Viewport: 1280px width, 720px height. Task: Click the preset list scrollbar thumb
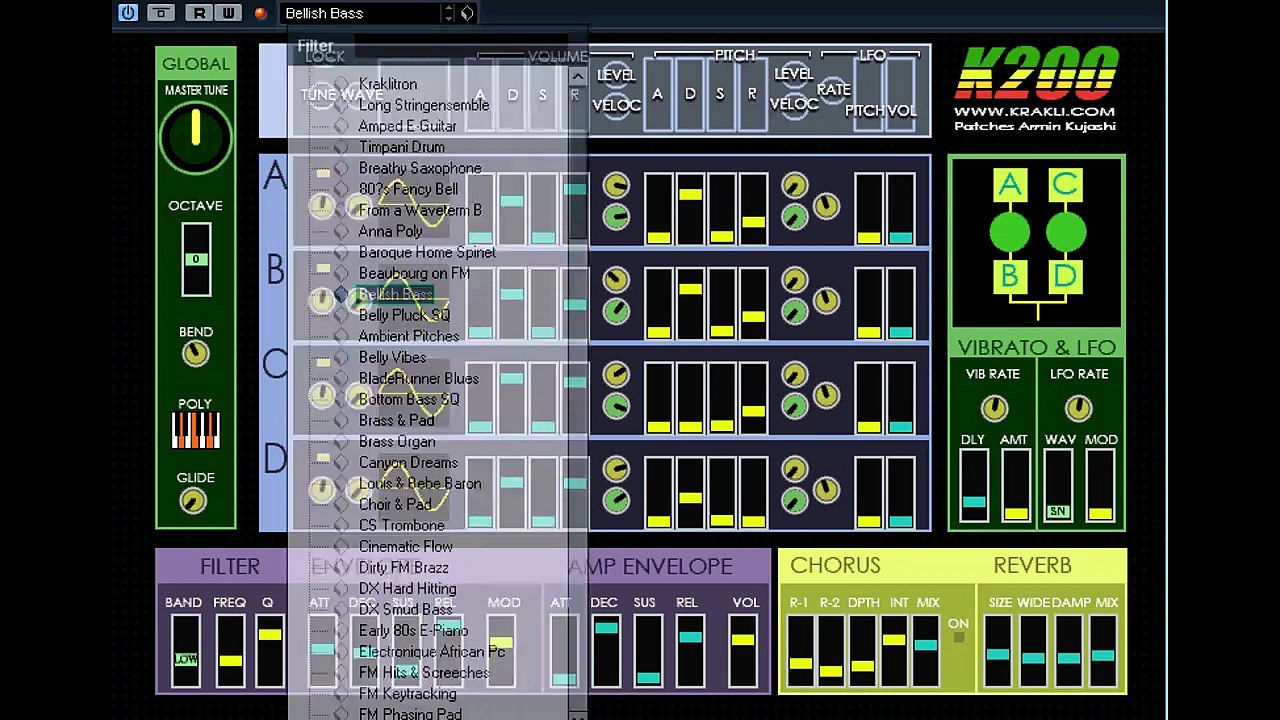tap(578, 163)
